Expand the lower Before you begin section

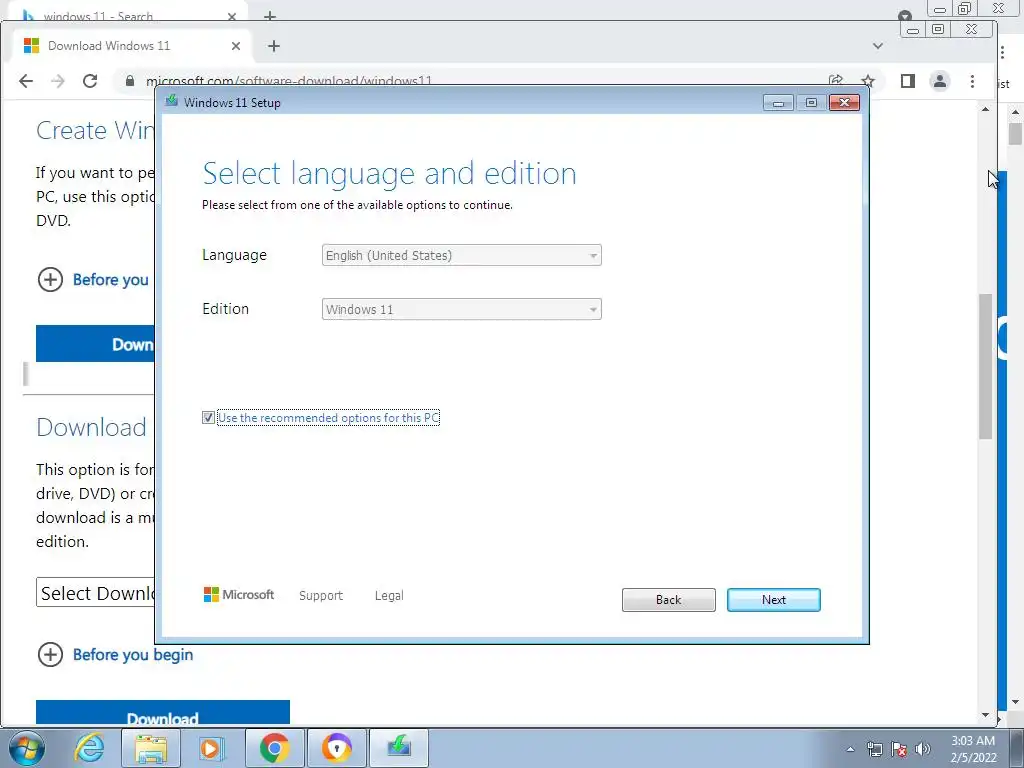[x=50, y=654]
